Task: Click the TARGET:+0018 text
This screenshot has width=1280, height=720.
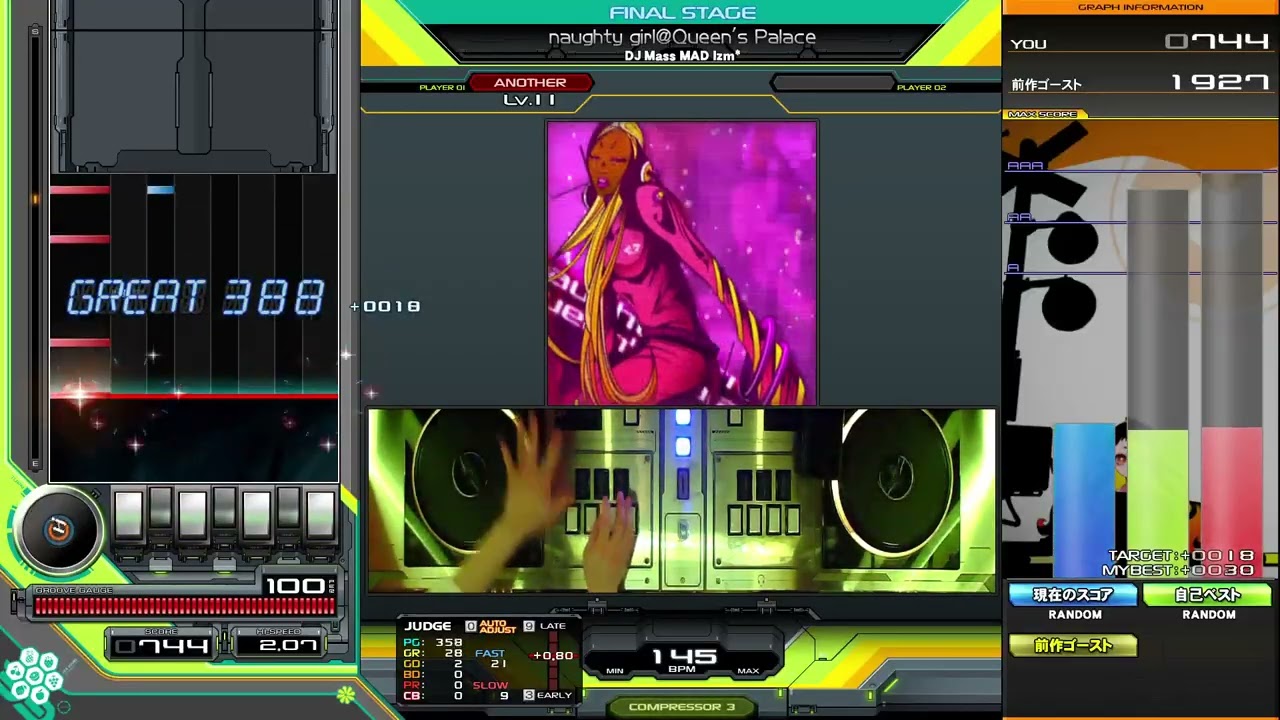Action: [1180, 556]
